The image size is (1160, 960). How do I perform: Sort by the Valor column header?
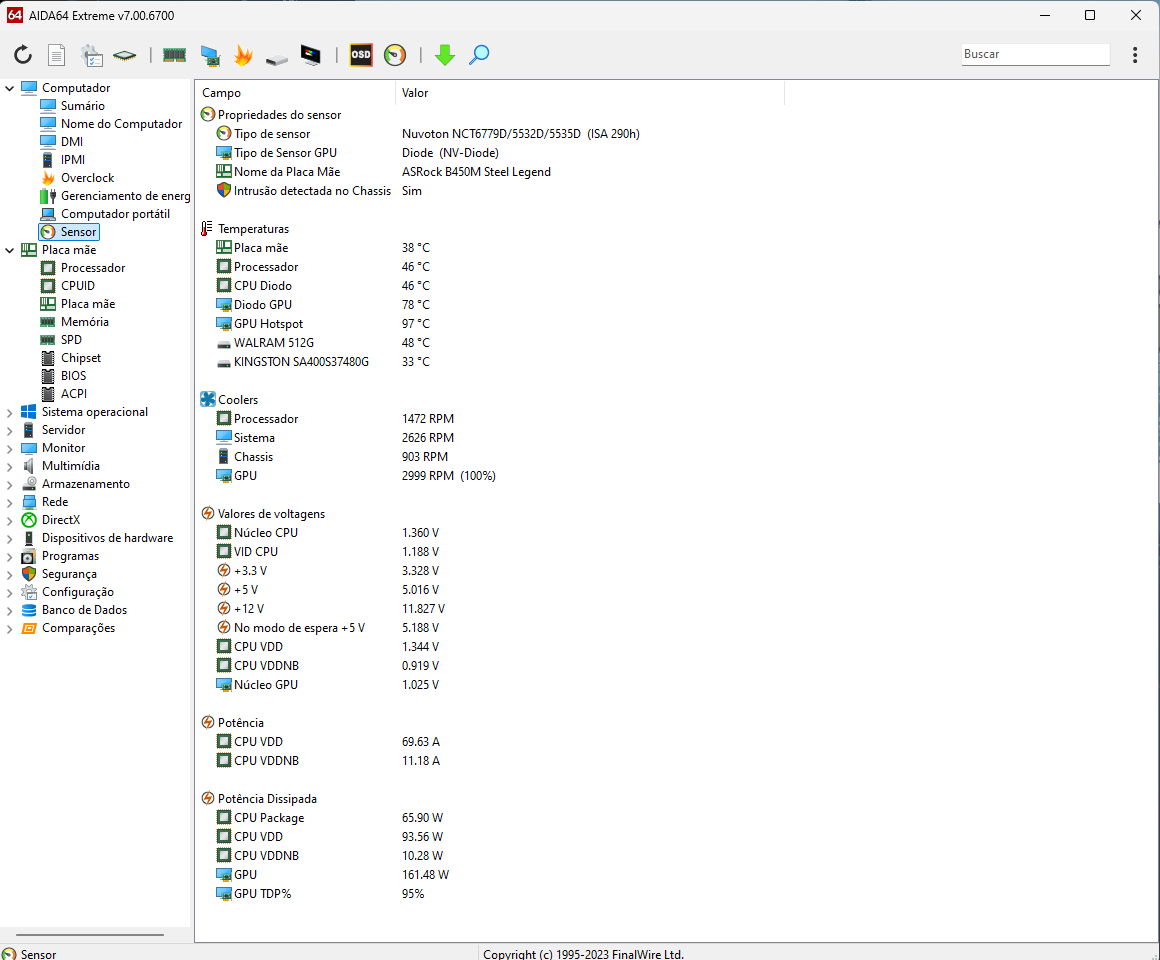tap(590, 92)
